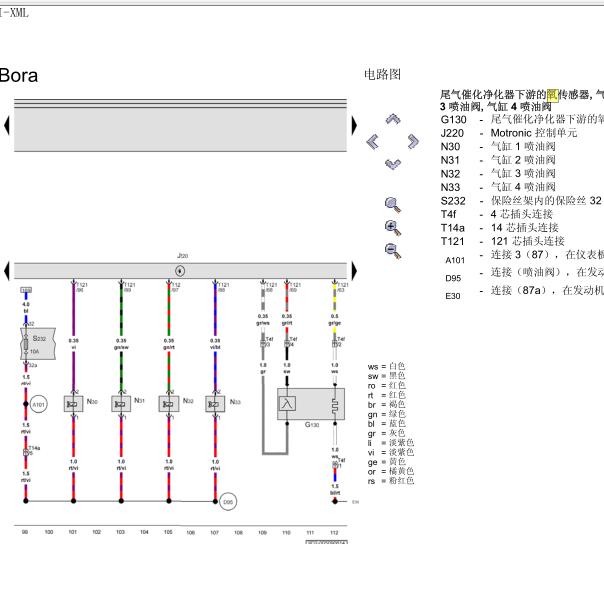This screenshot has width=604, height=608.
Task: Click the bl color code line
Action: (386, 424)
